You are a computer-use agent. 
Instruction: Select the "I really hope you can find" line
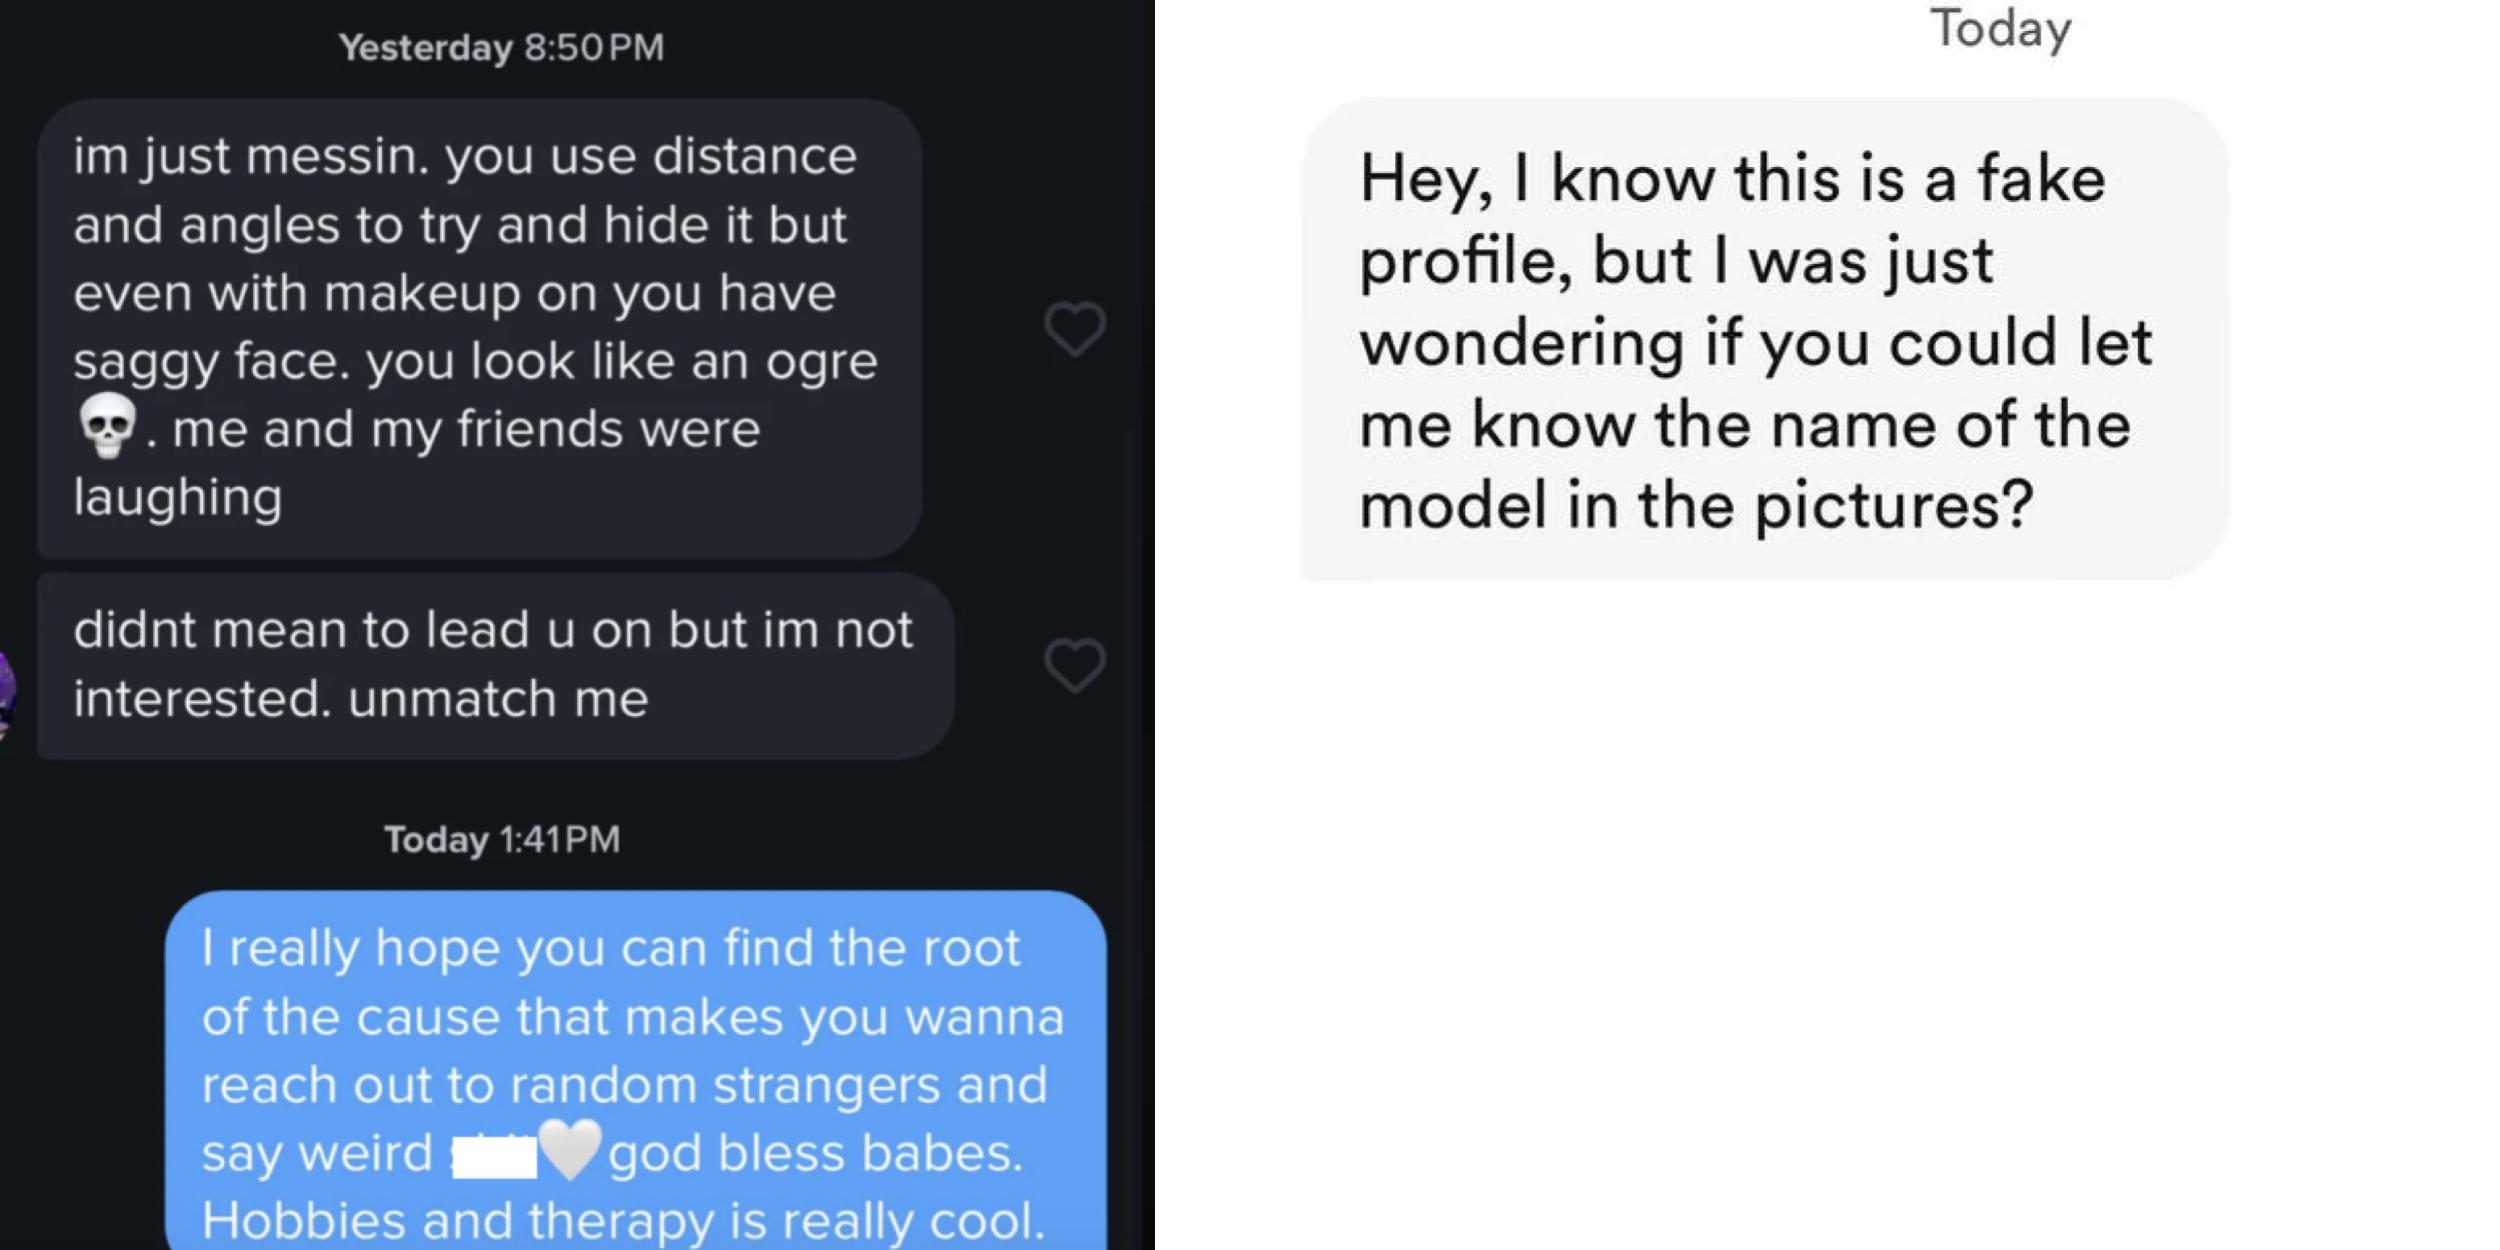click(x=611, y=947)
